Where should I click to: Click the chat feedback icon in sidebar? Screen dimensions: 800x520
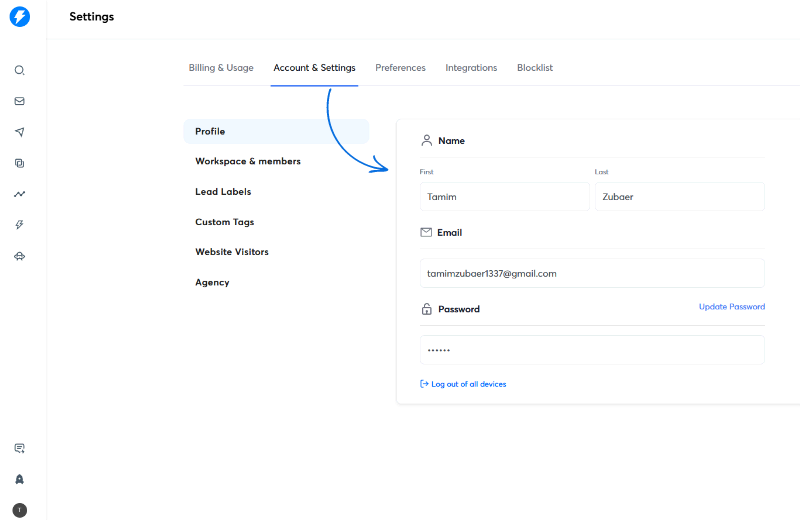pos(19,448)
